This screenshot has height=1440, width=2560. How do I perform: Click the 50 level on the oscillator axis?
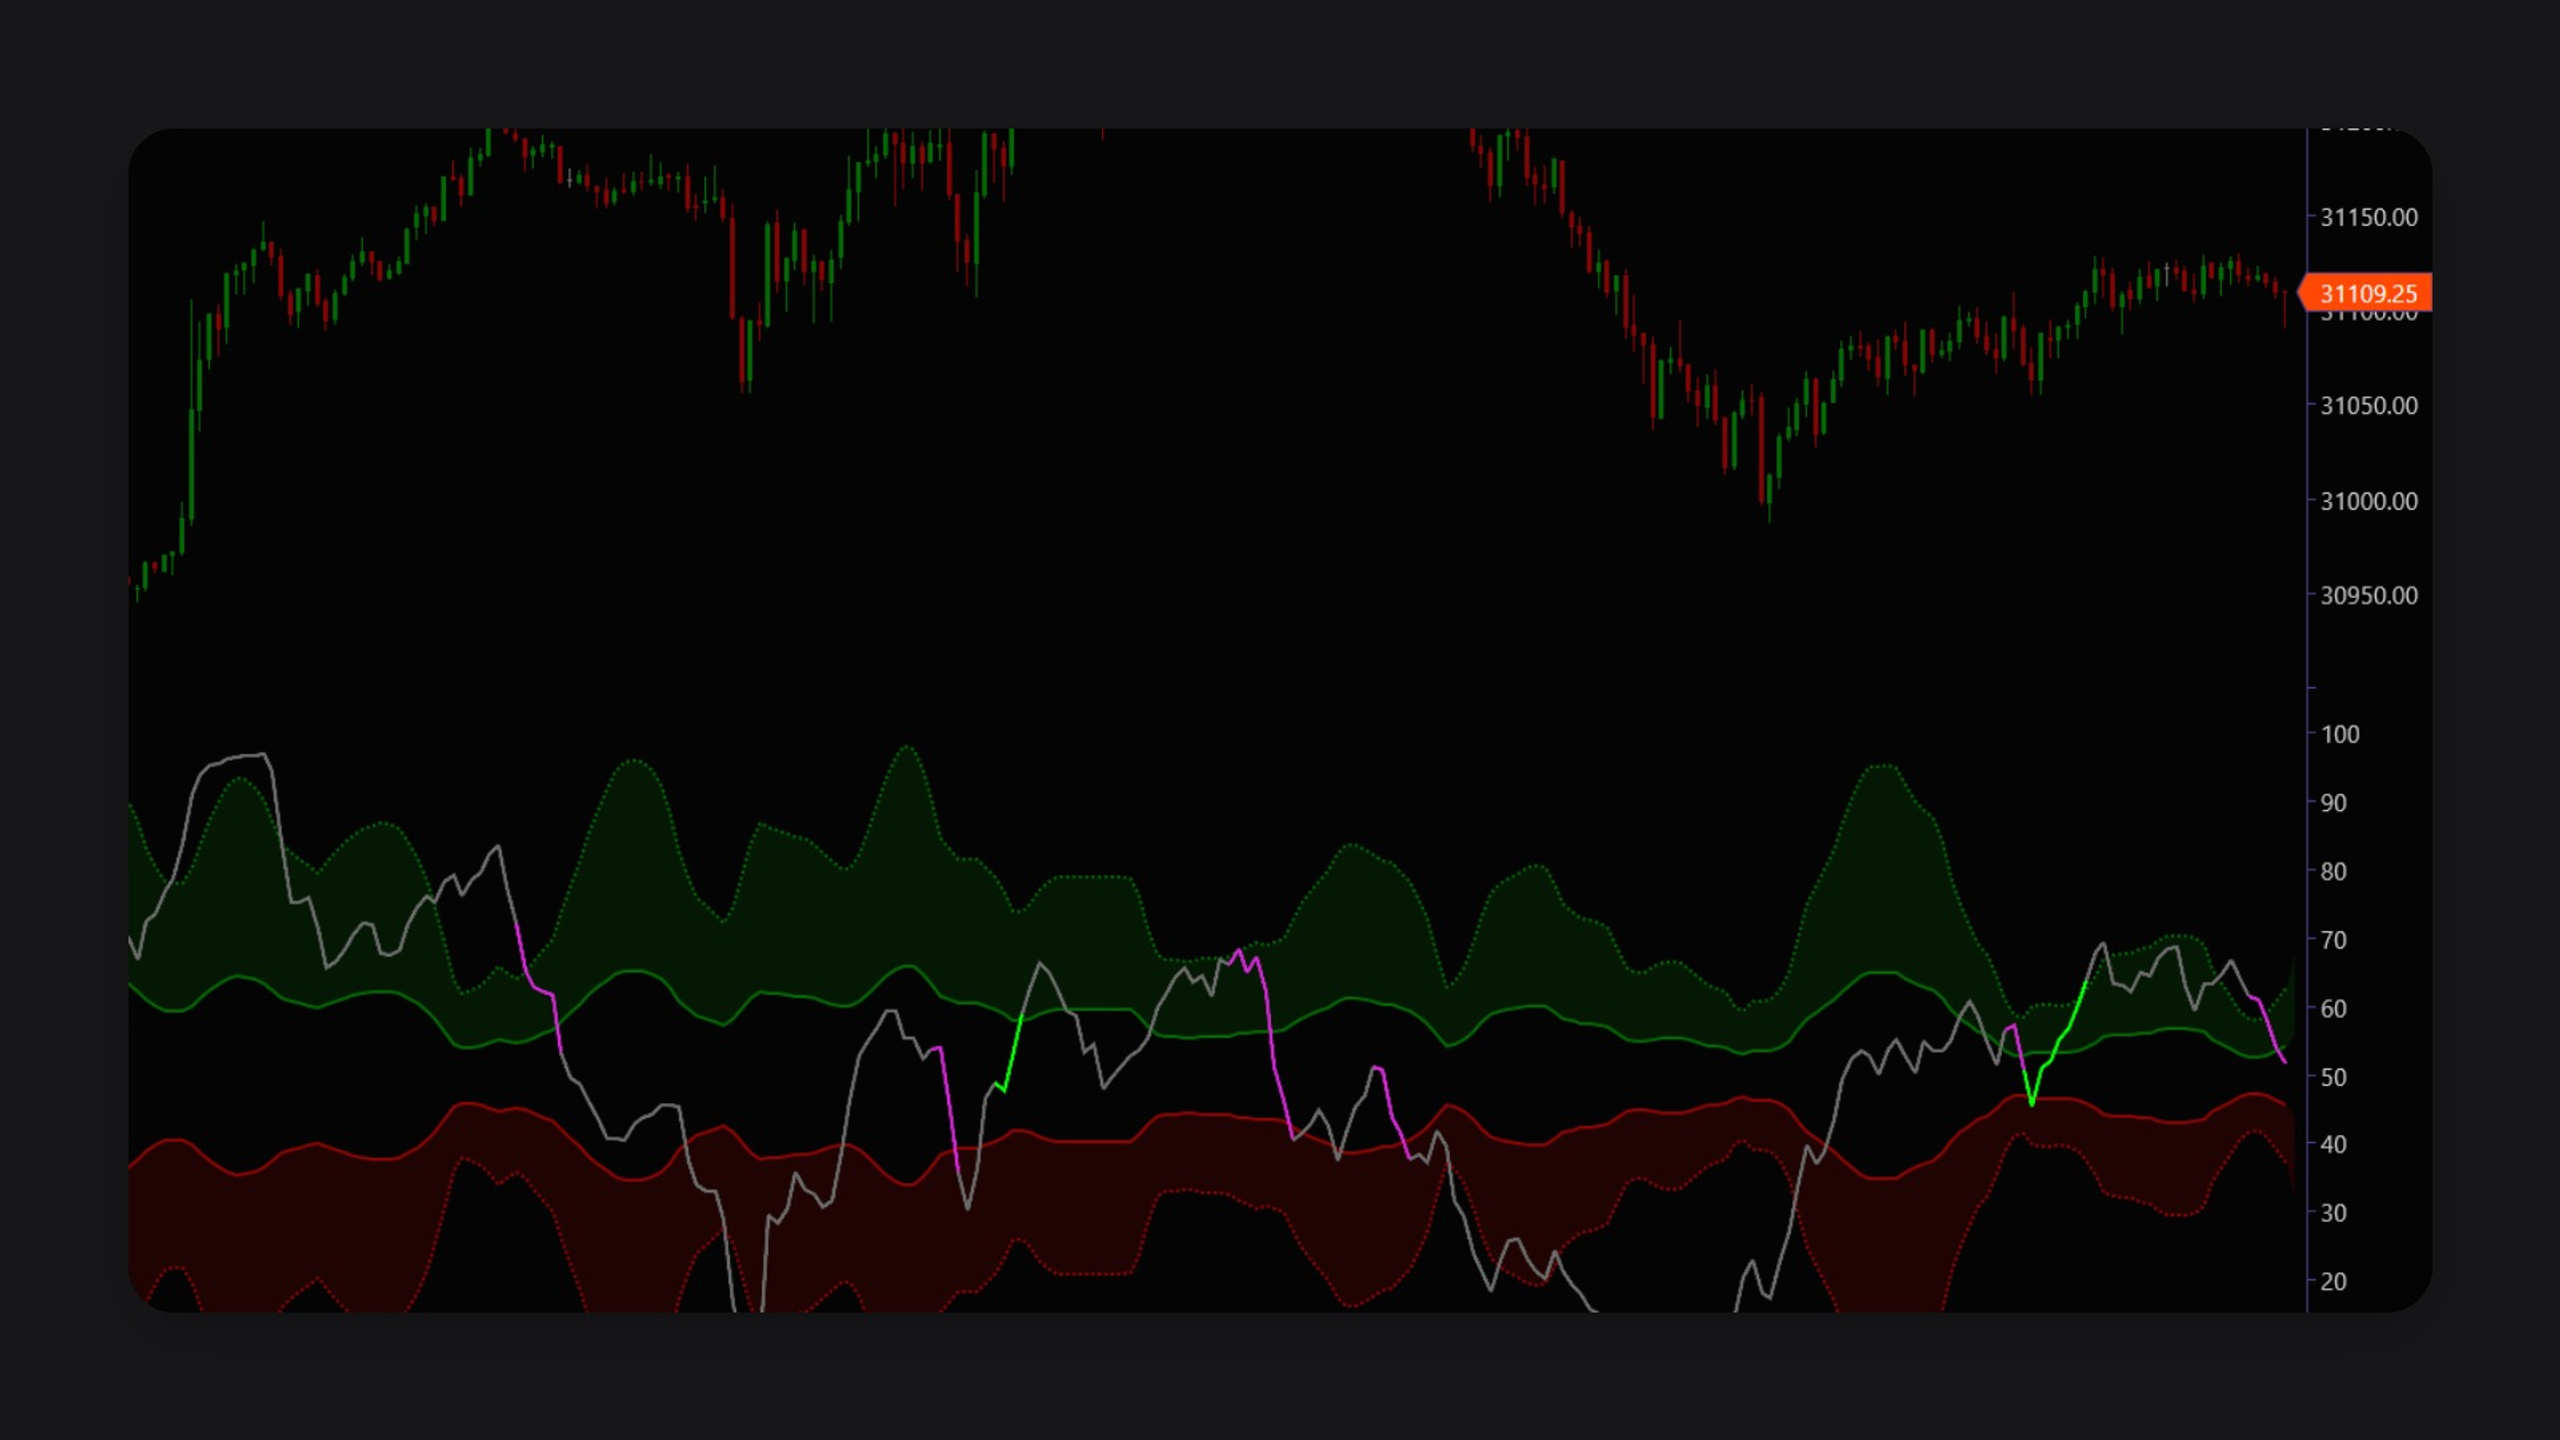coord(2334,1077)
